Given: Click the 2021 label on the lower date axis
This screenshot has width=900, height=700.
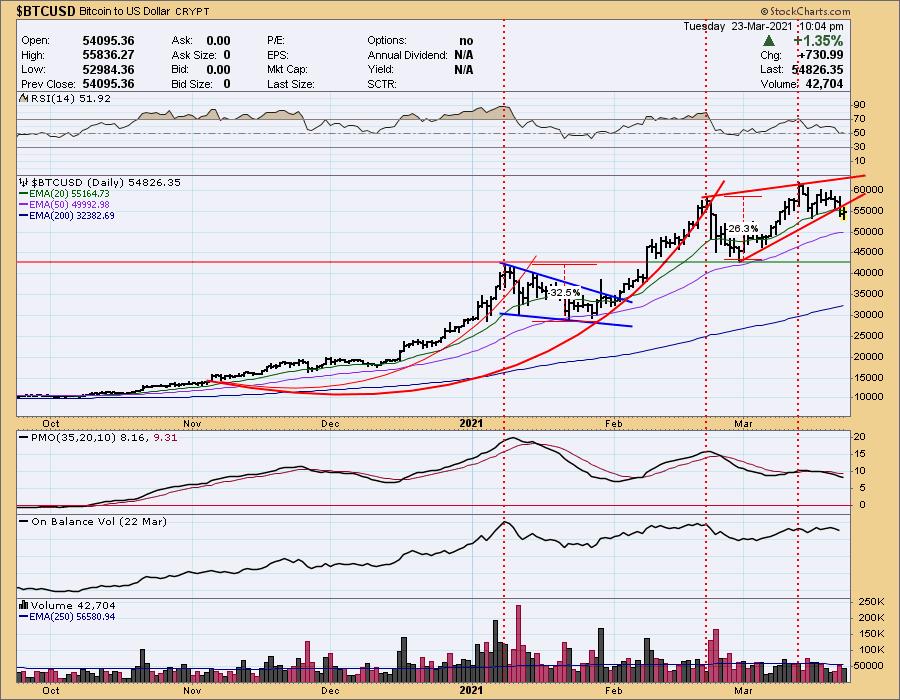Looking at the screenshot, I should 471,690.
